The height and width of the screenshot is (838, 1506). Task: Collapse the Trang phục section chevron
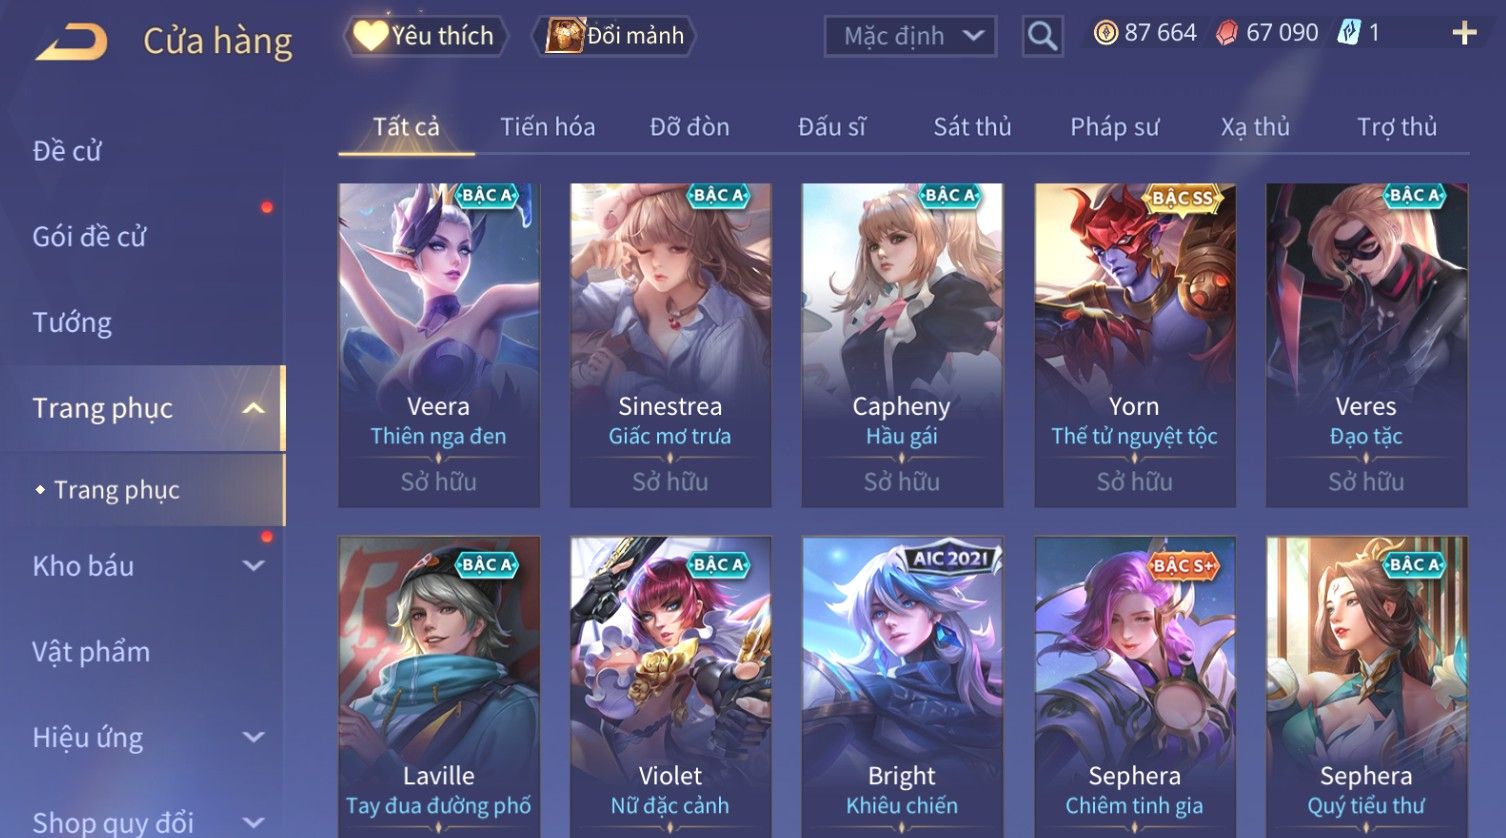[x=254, y=408]
